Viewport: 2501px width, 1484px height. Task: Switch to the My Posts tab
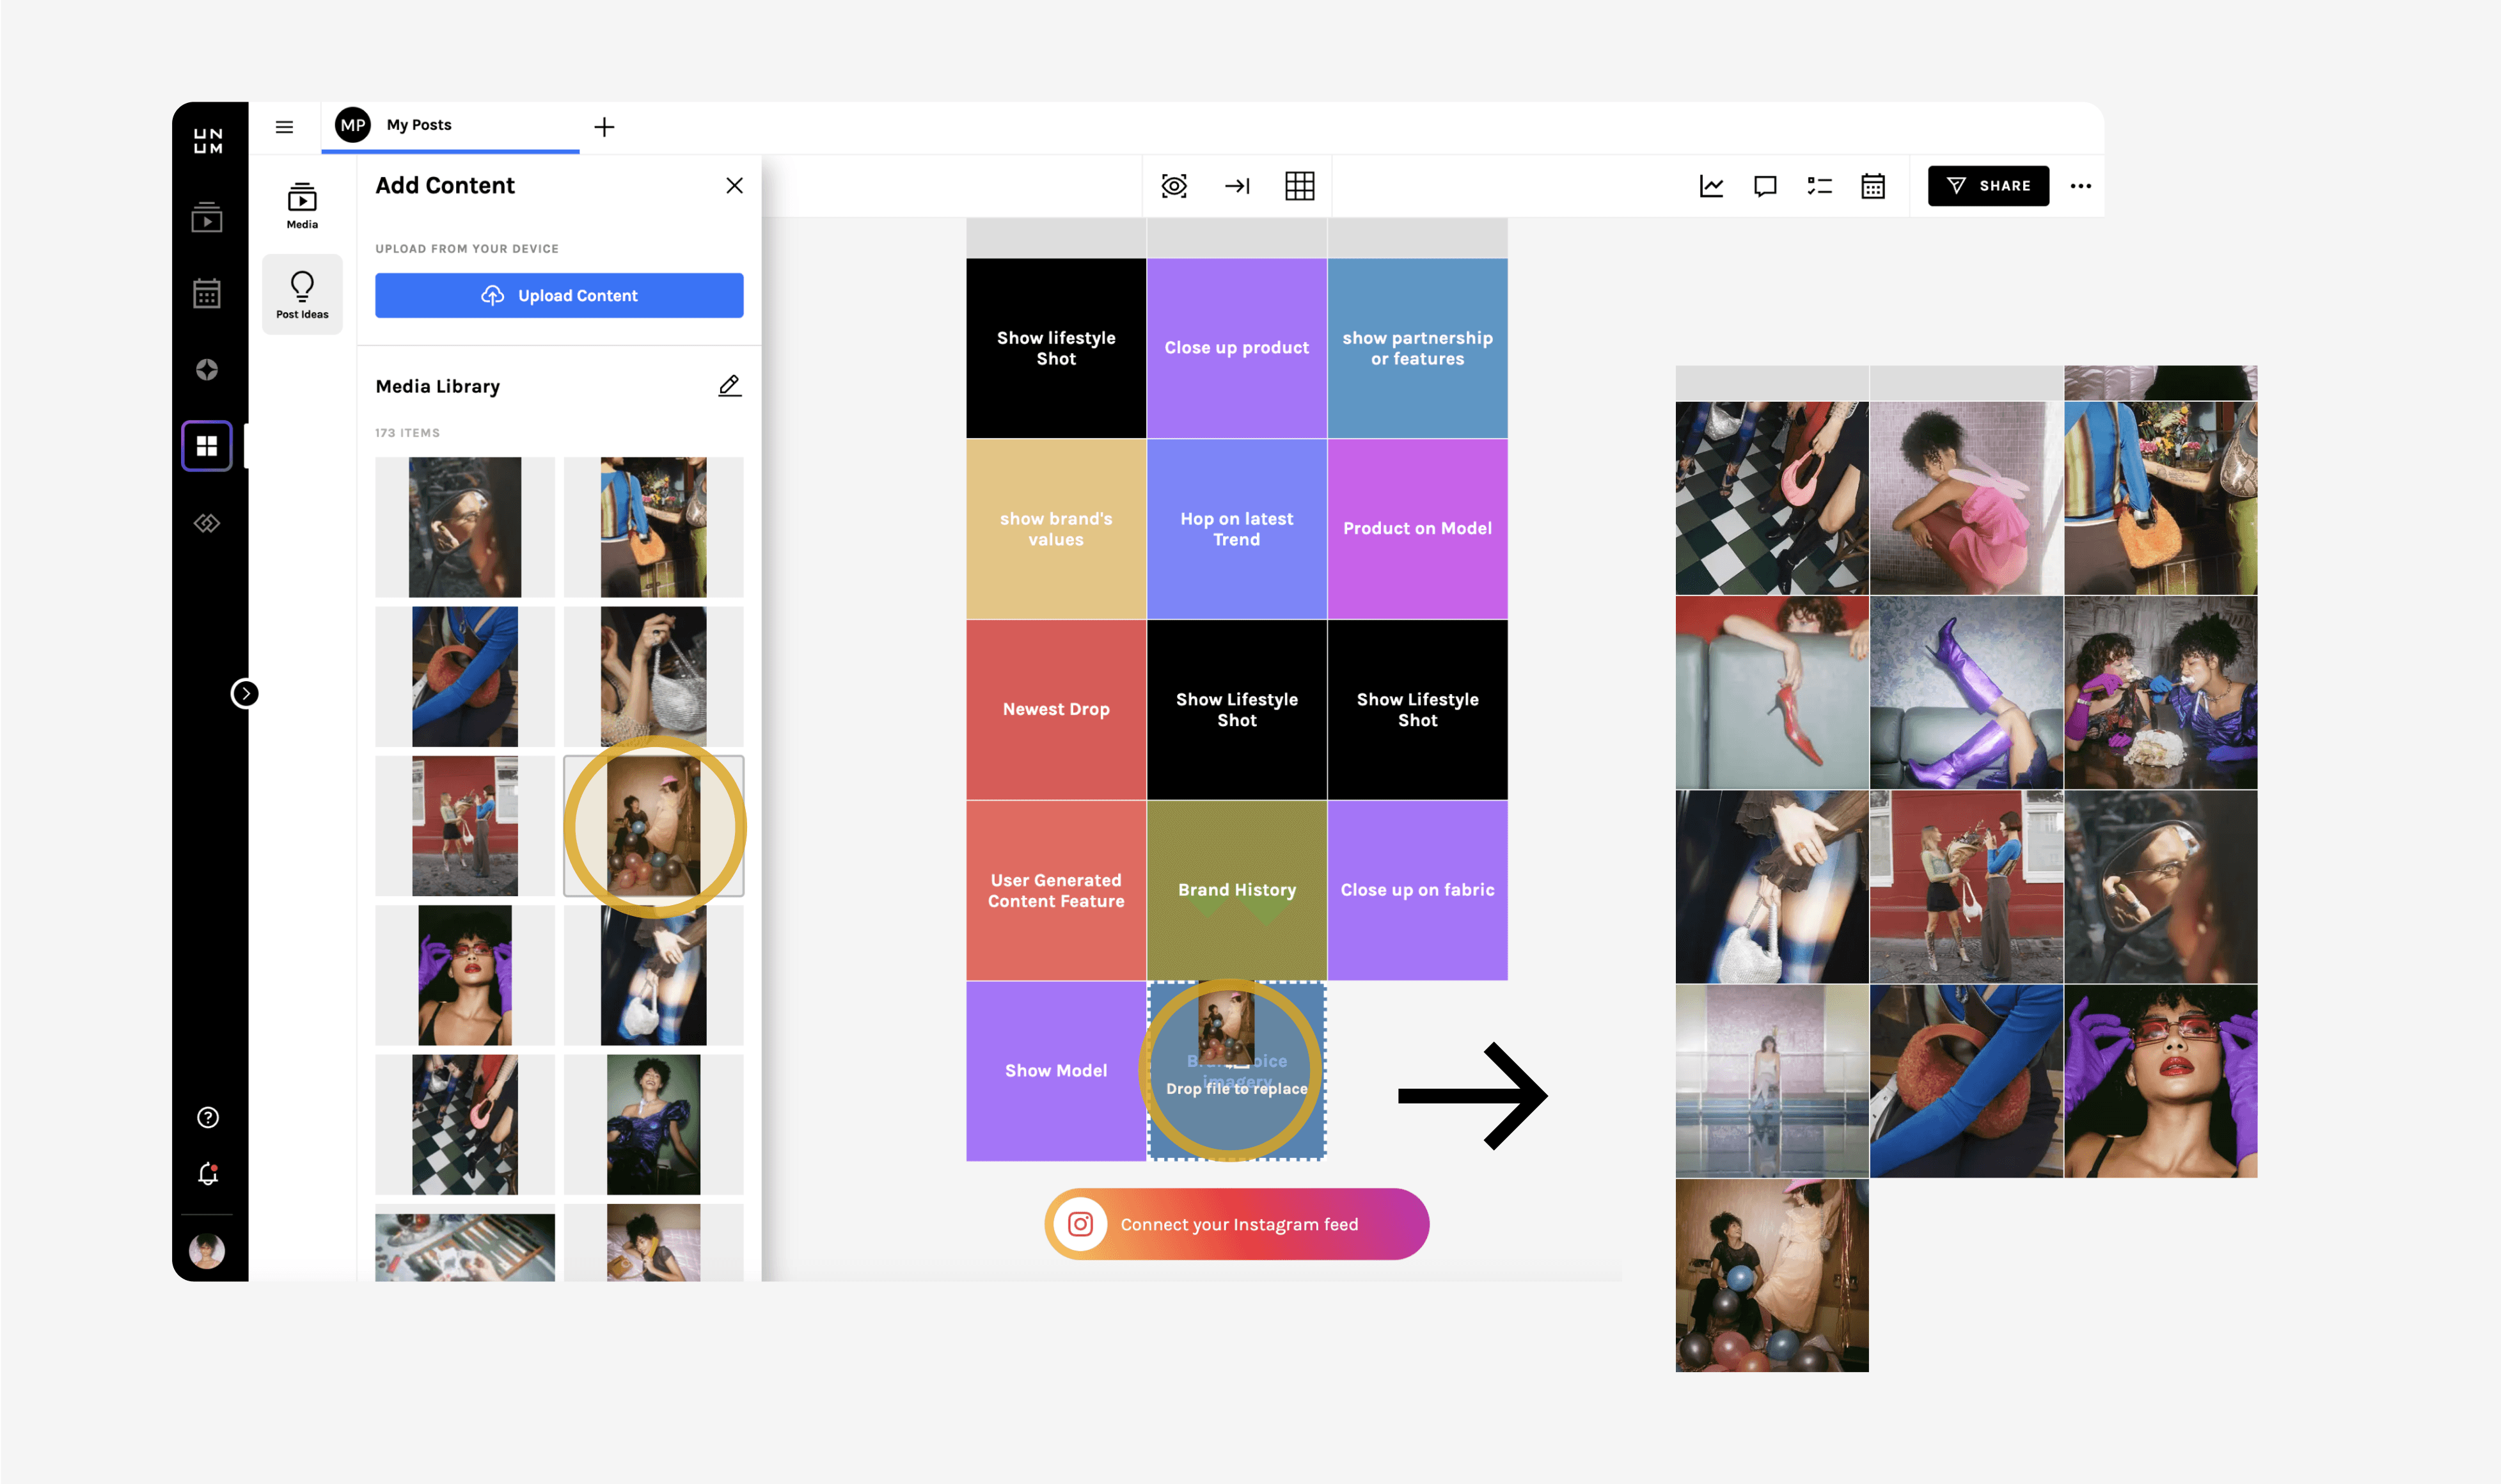[419, 125]
